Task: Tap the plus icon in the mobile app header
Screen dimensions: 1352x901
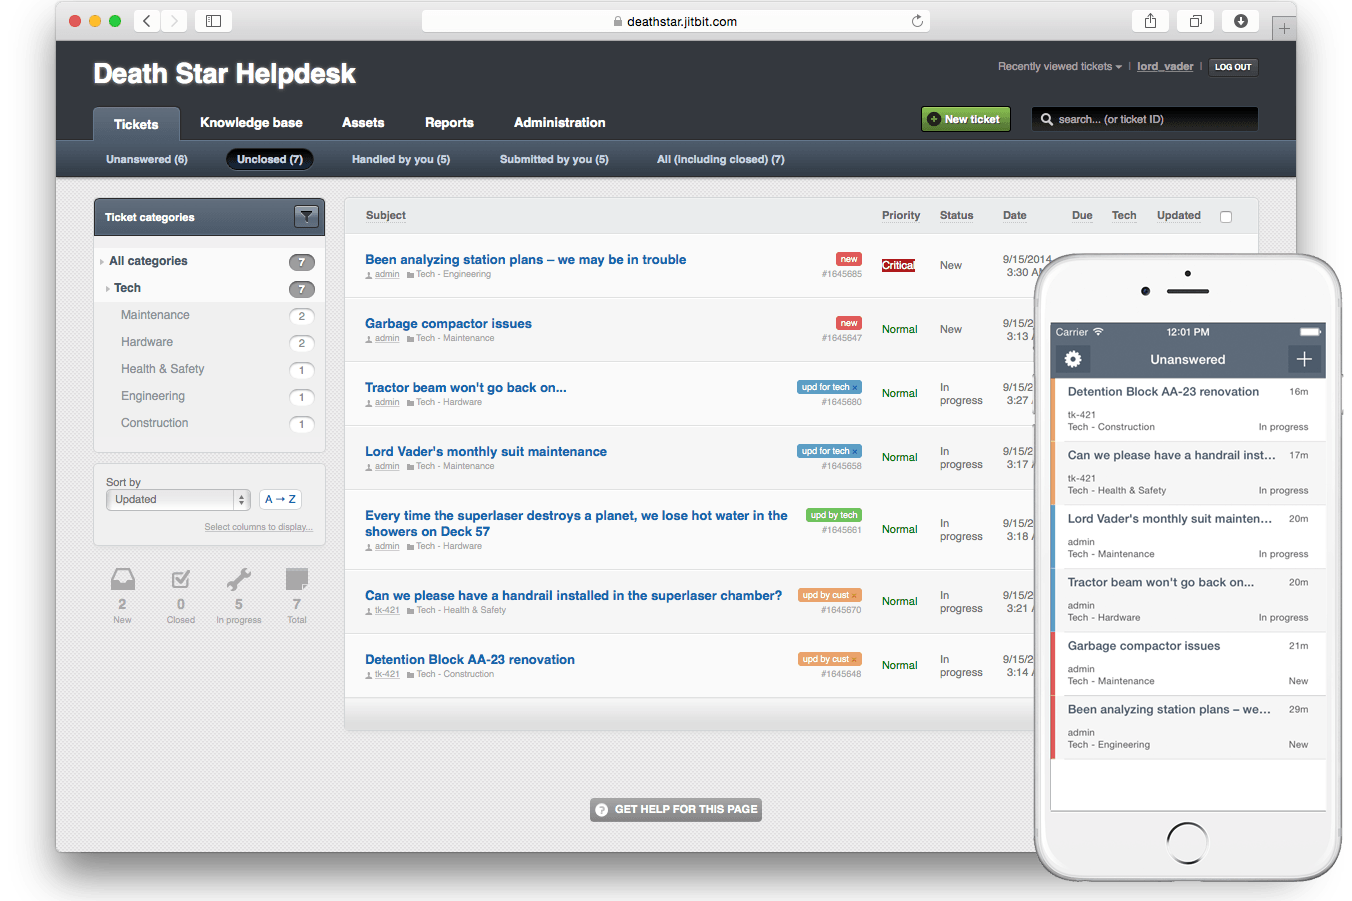Action: (1304, 359)
